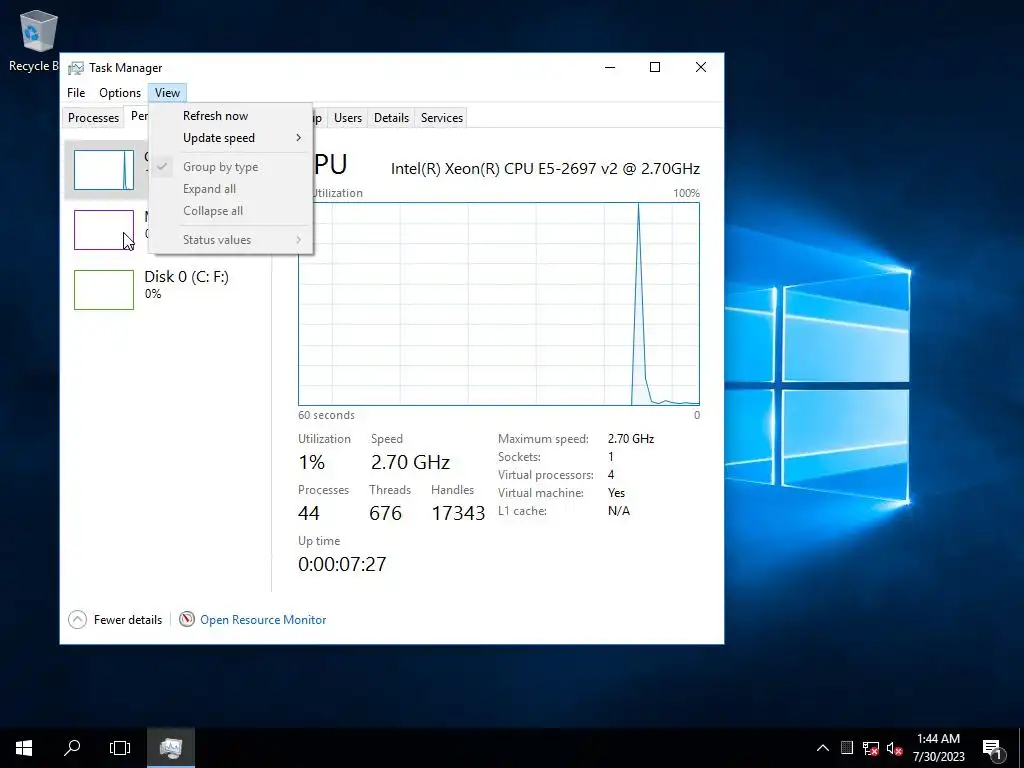The height and width of the screenshot is (768, 1024).
Task: Select the Disk 0 mini graph thumbnail
Action: click(x=104, y=290)
